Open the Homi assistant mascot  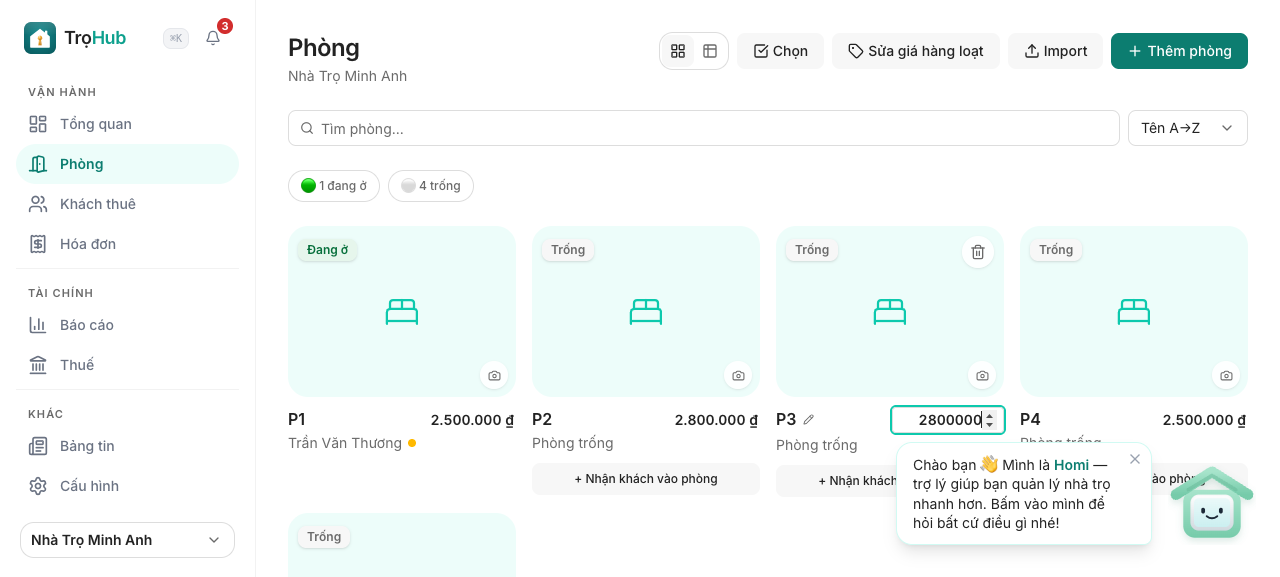(x=1212, y=502)
